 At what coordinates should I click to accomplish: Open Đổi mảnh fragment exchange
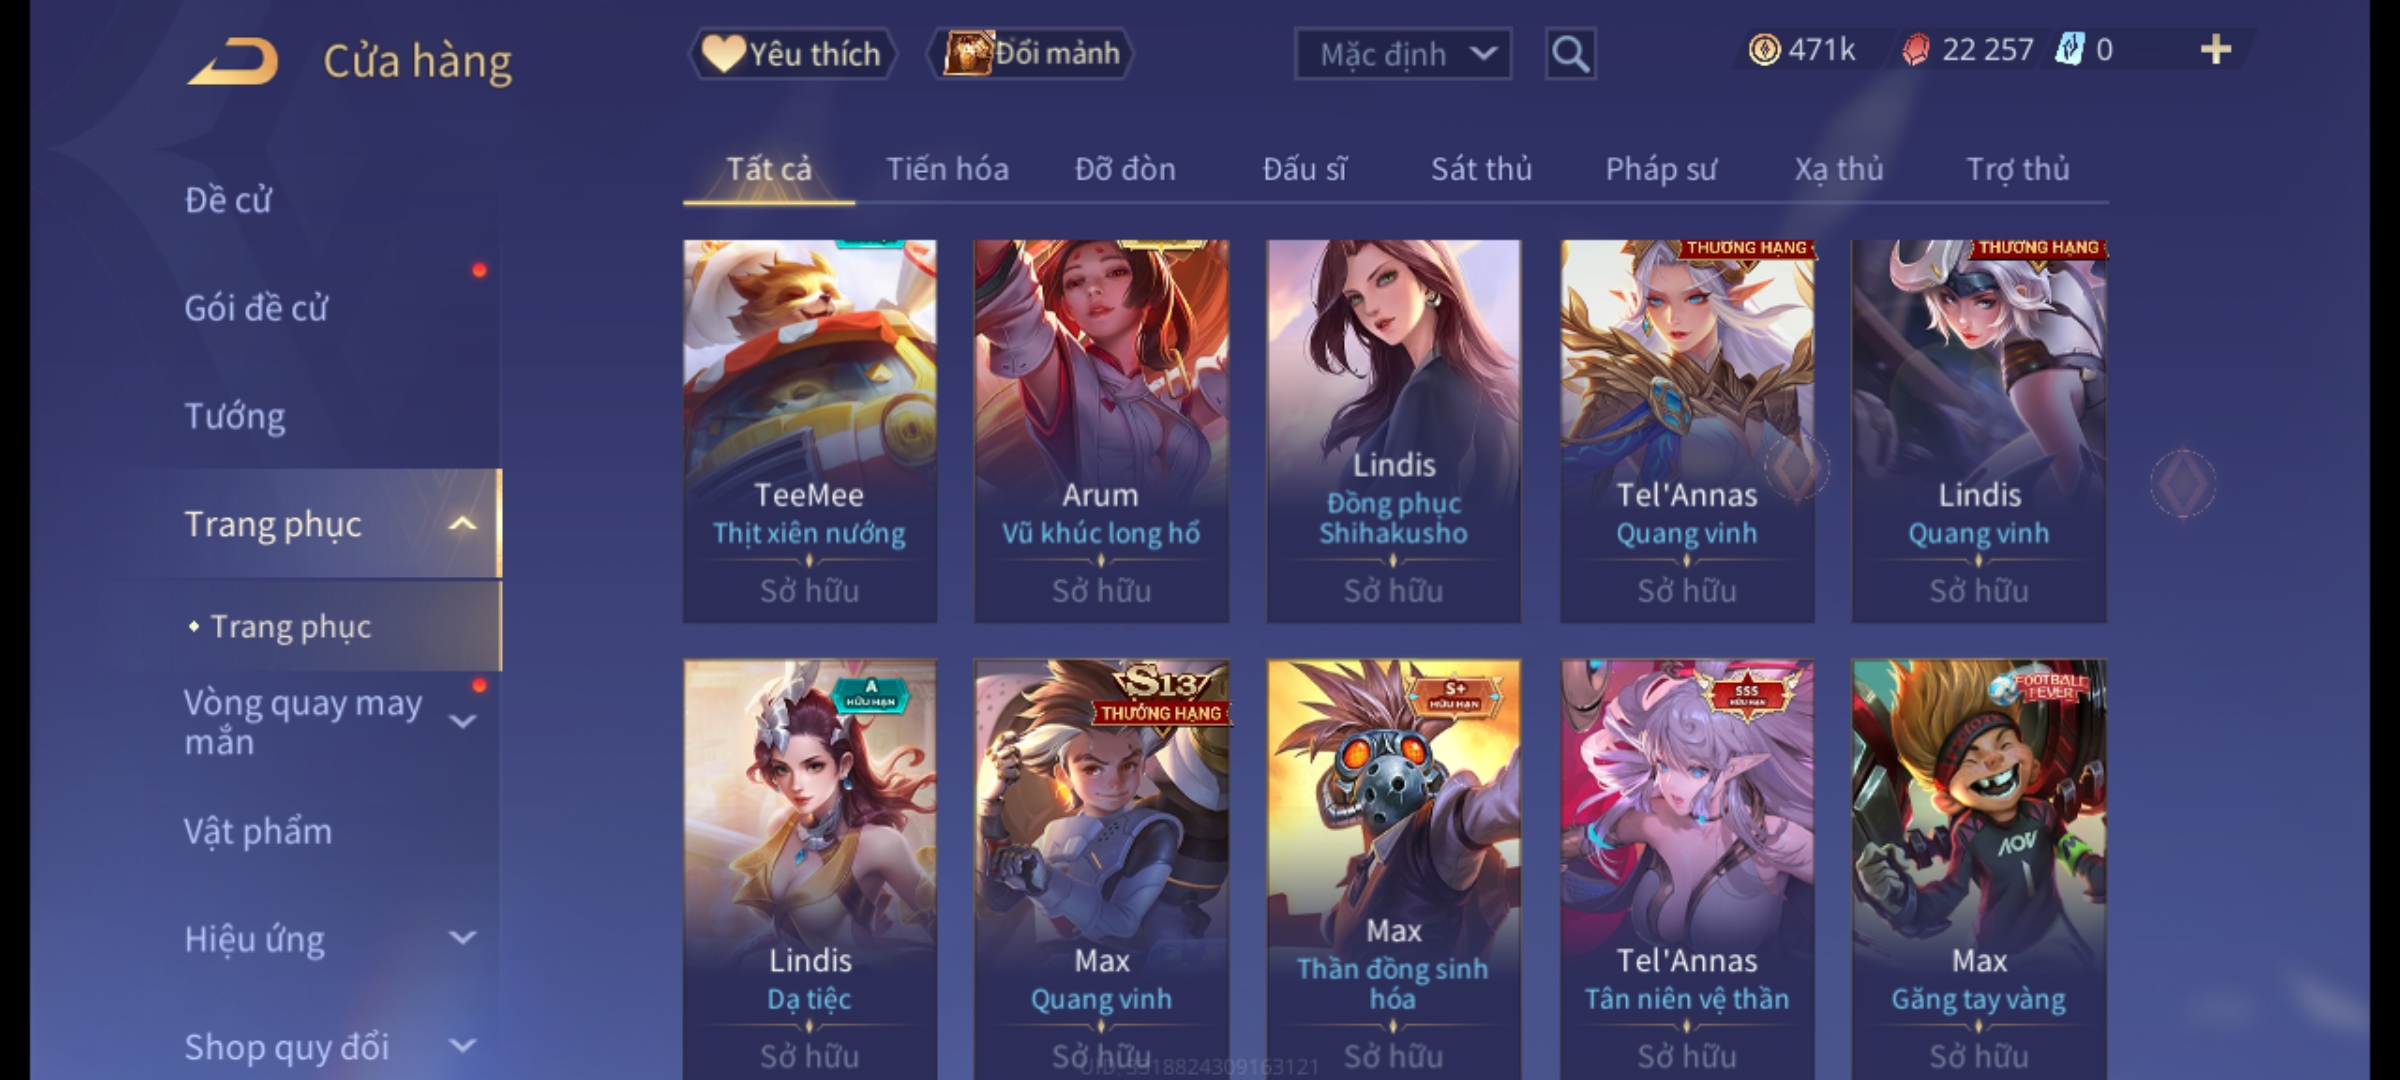1030,54
